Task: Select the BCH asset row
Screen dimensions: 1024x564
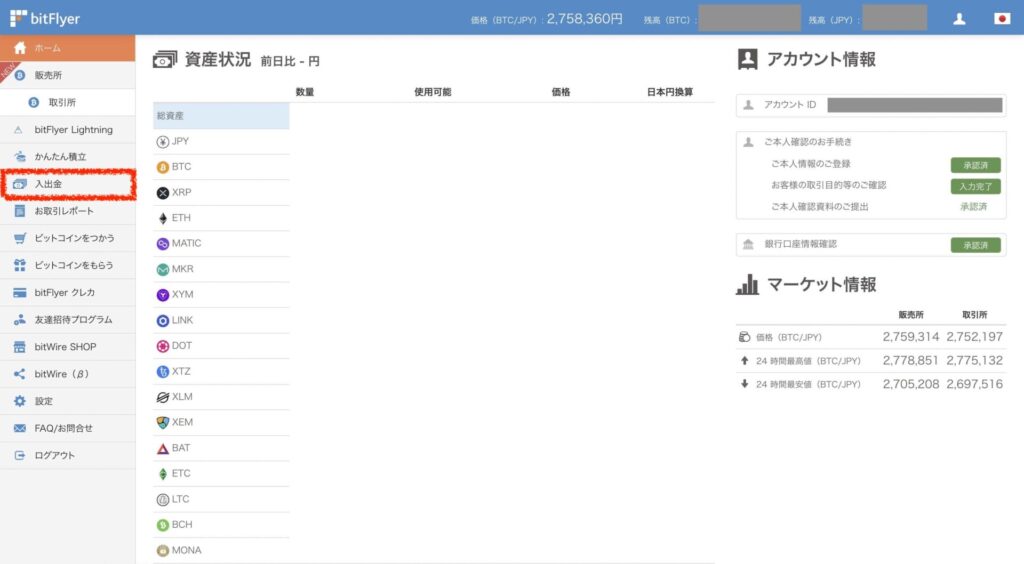Action: 221,525
